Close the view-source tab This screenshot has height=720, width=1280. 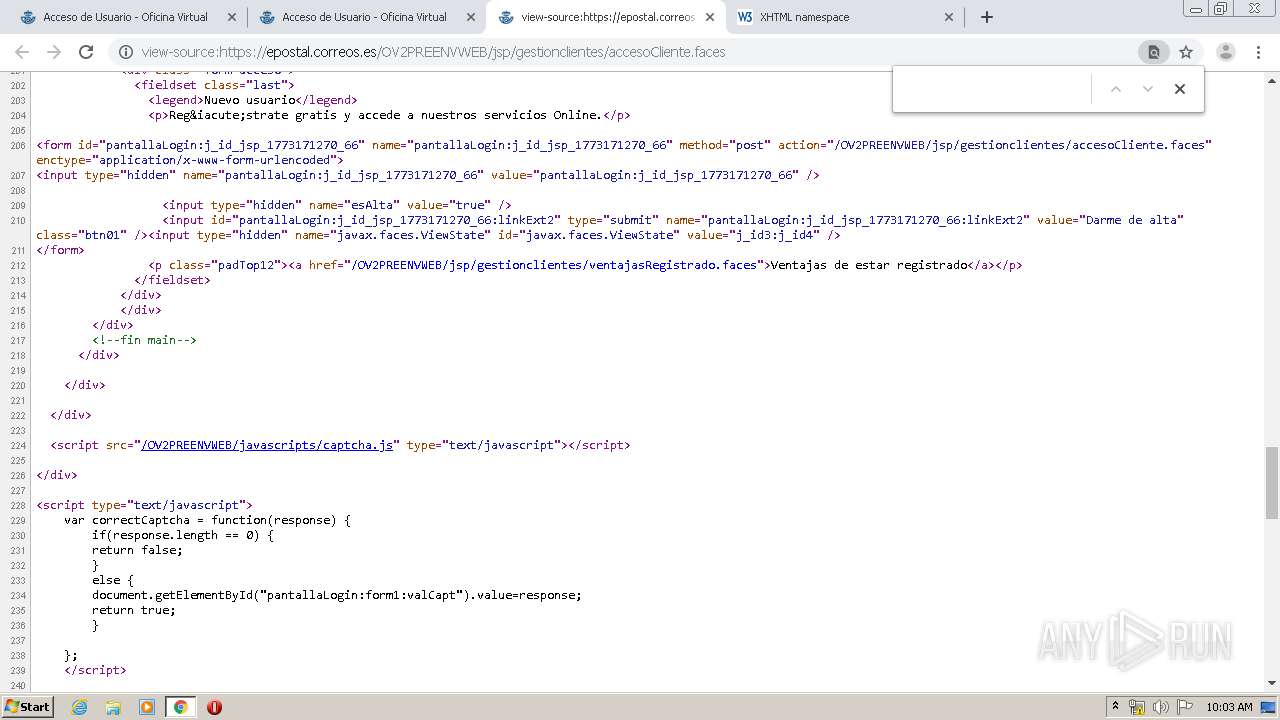tap(709, 17)
